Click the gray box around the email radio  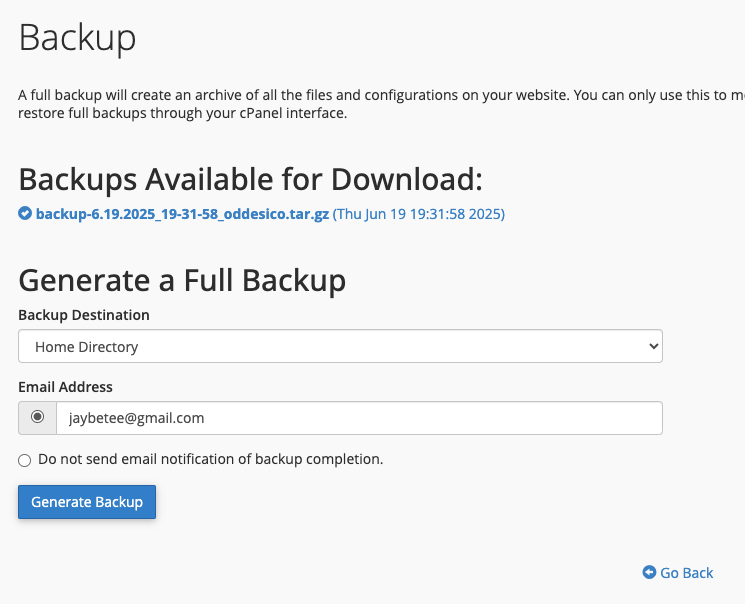37,418
